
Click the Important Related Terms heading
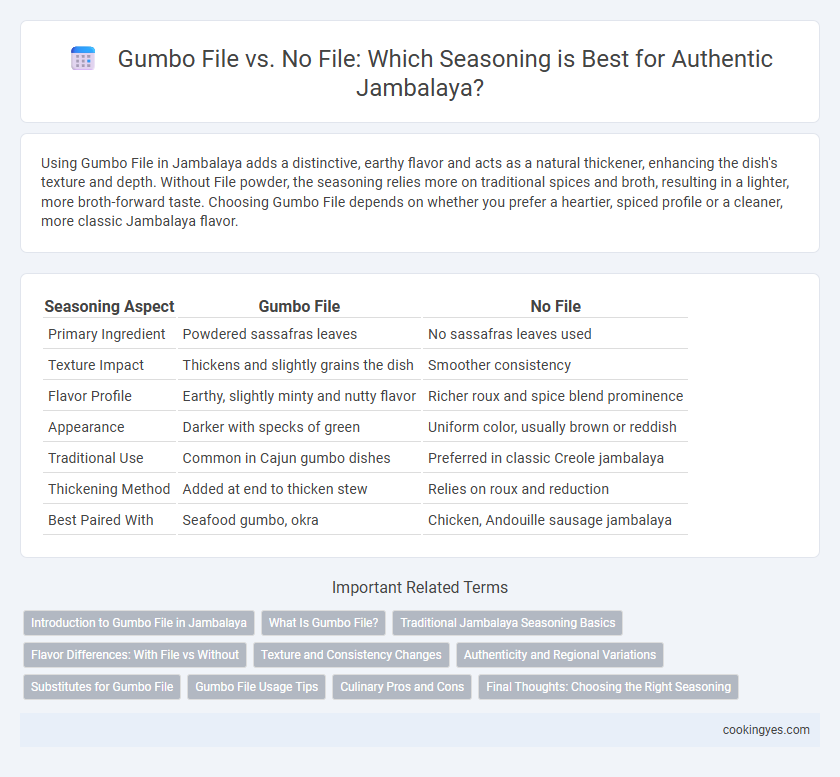419,587
